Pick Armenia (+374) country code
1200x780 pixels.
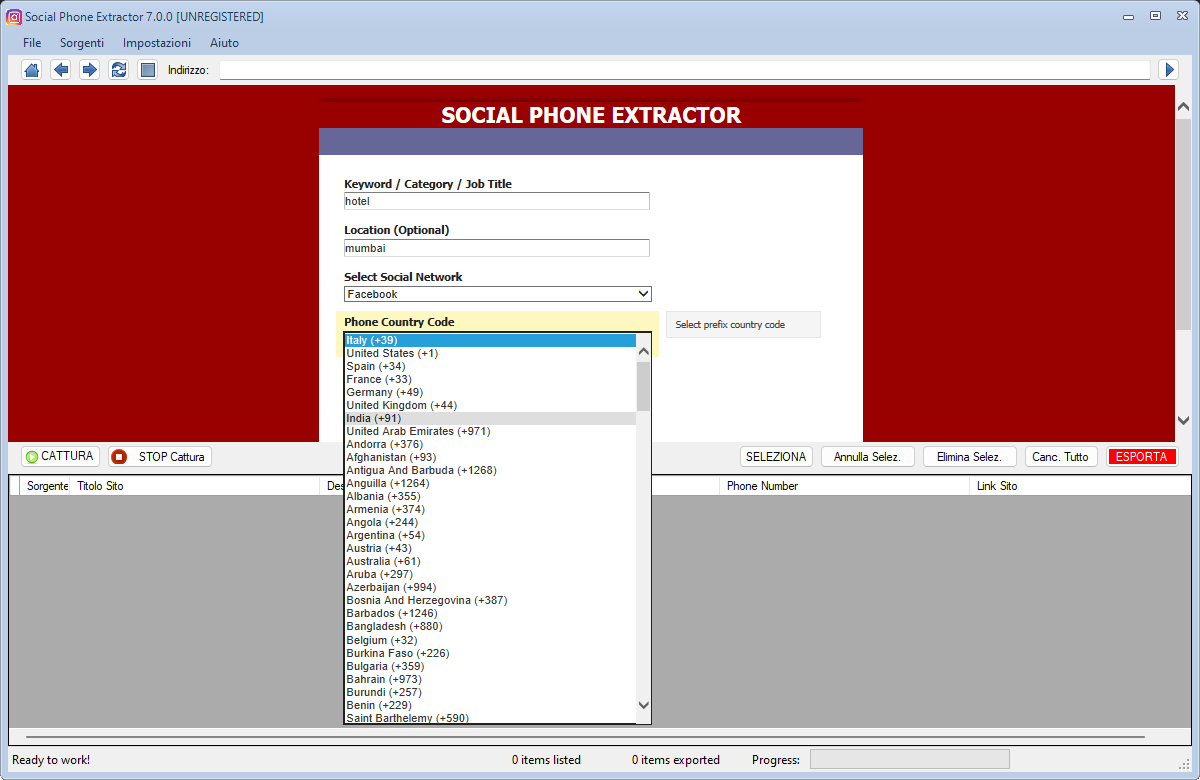pyautogui.click(x=490, y=509)
